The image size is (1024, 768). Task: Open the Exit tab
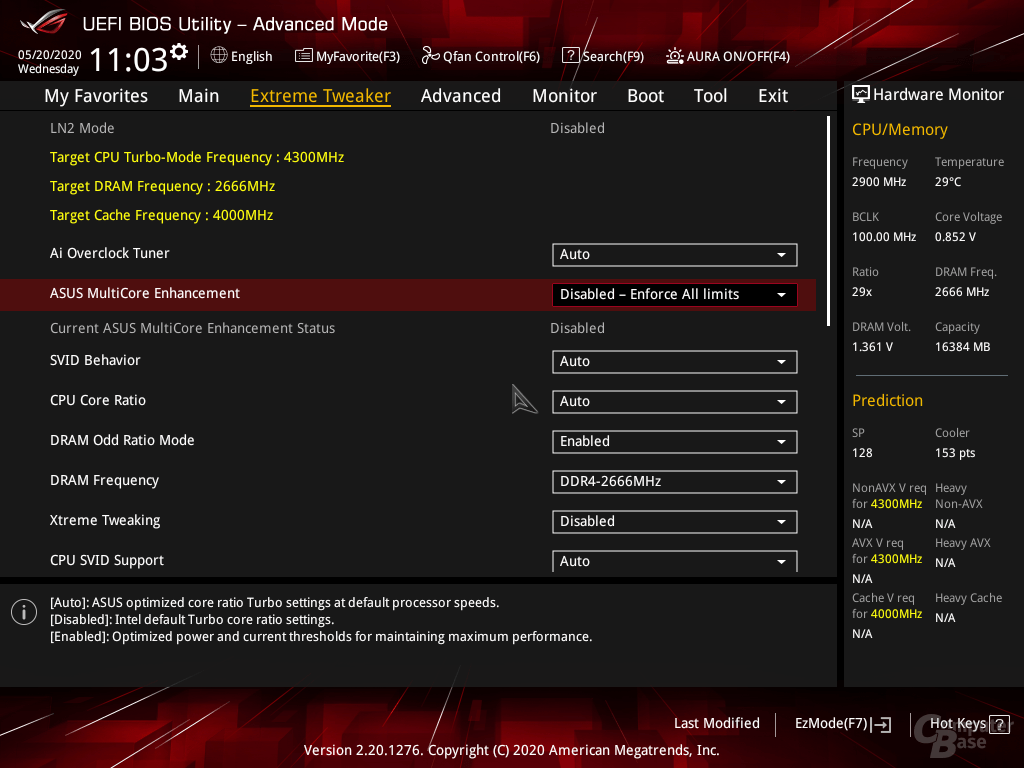tap(773, 96)
